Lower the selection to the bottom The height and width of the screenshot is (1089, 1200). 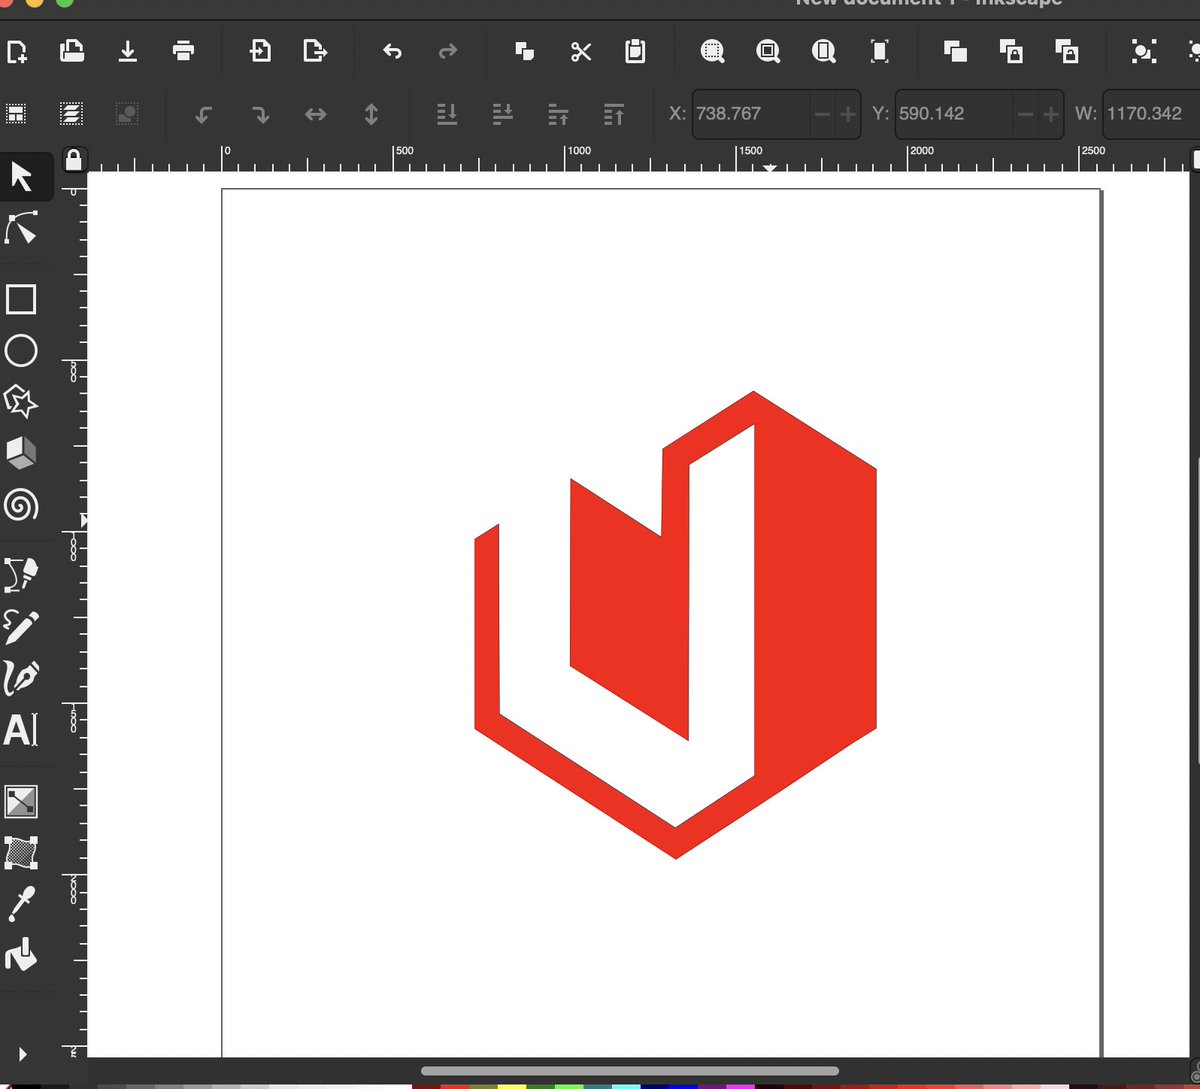(447, 115)
